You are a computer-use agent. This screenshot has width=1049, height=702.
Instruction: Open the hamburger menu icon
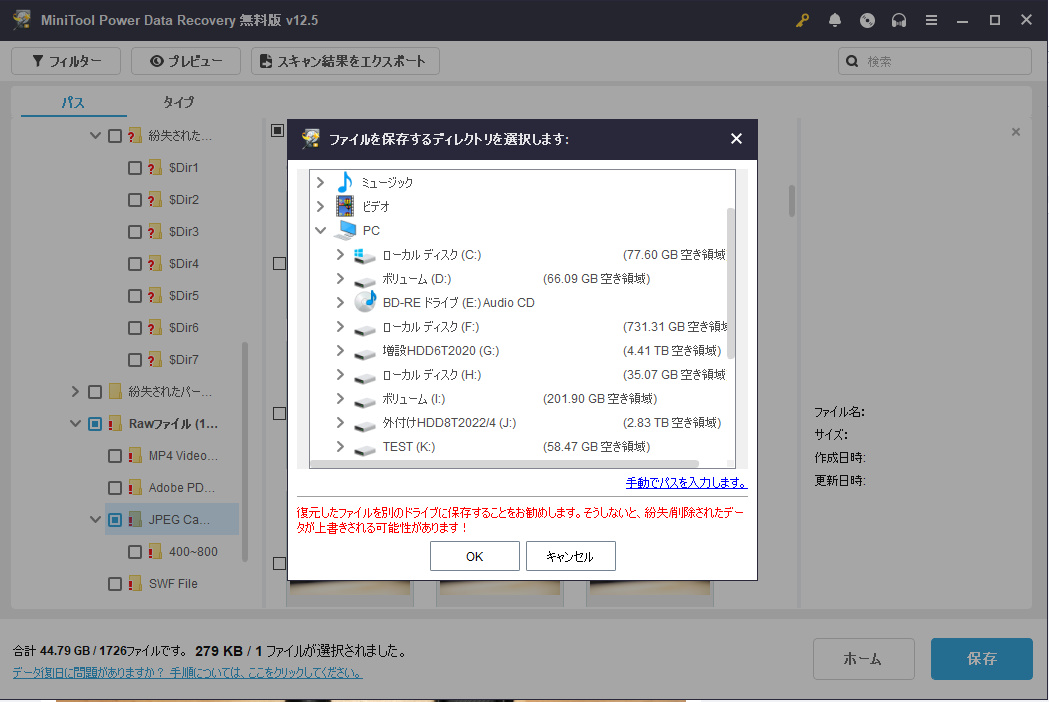pos(931,21)
